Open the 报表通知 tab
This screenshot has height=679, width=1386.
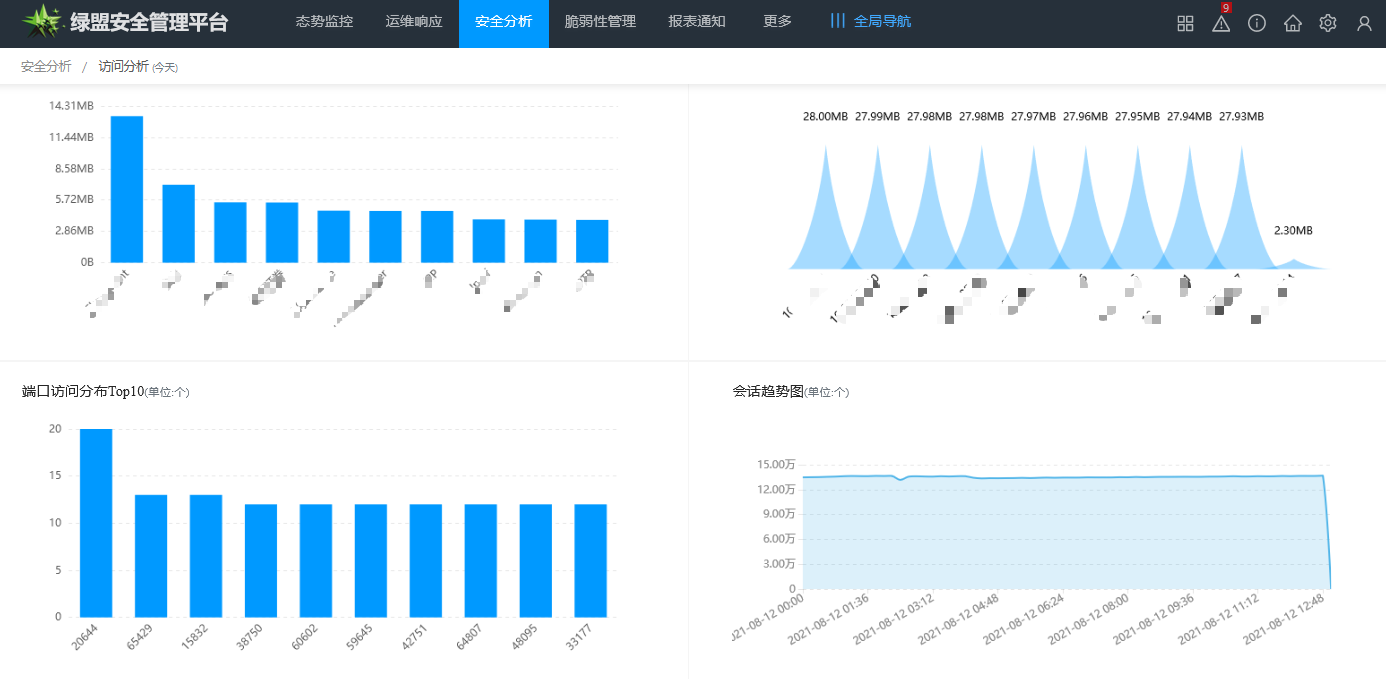tap(697, 21)
